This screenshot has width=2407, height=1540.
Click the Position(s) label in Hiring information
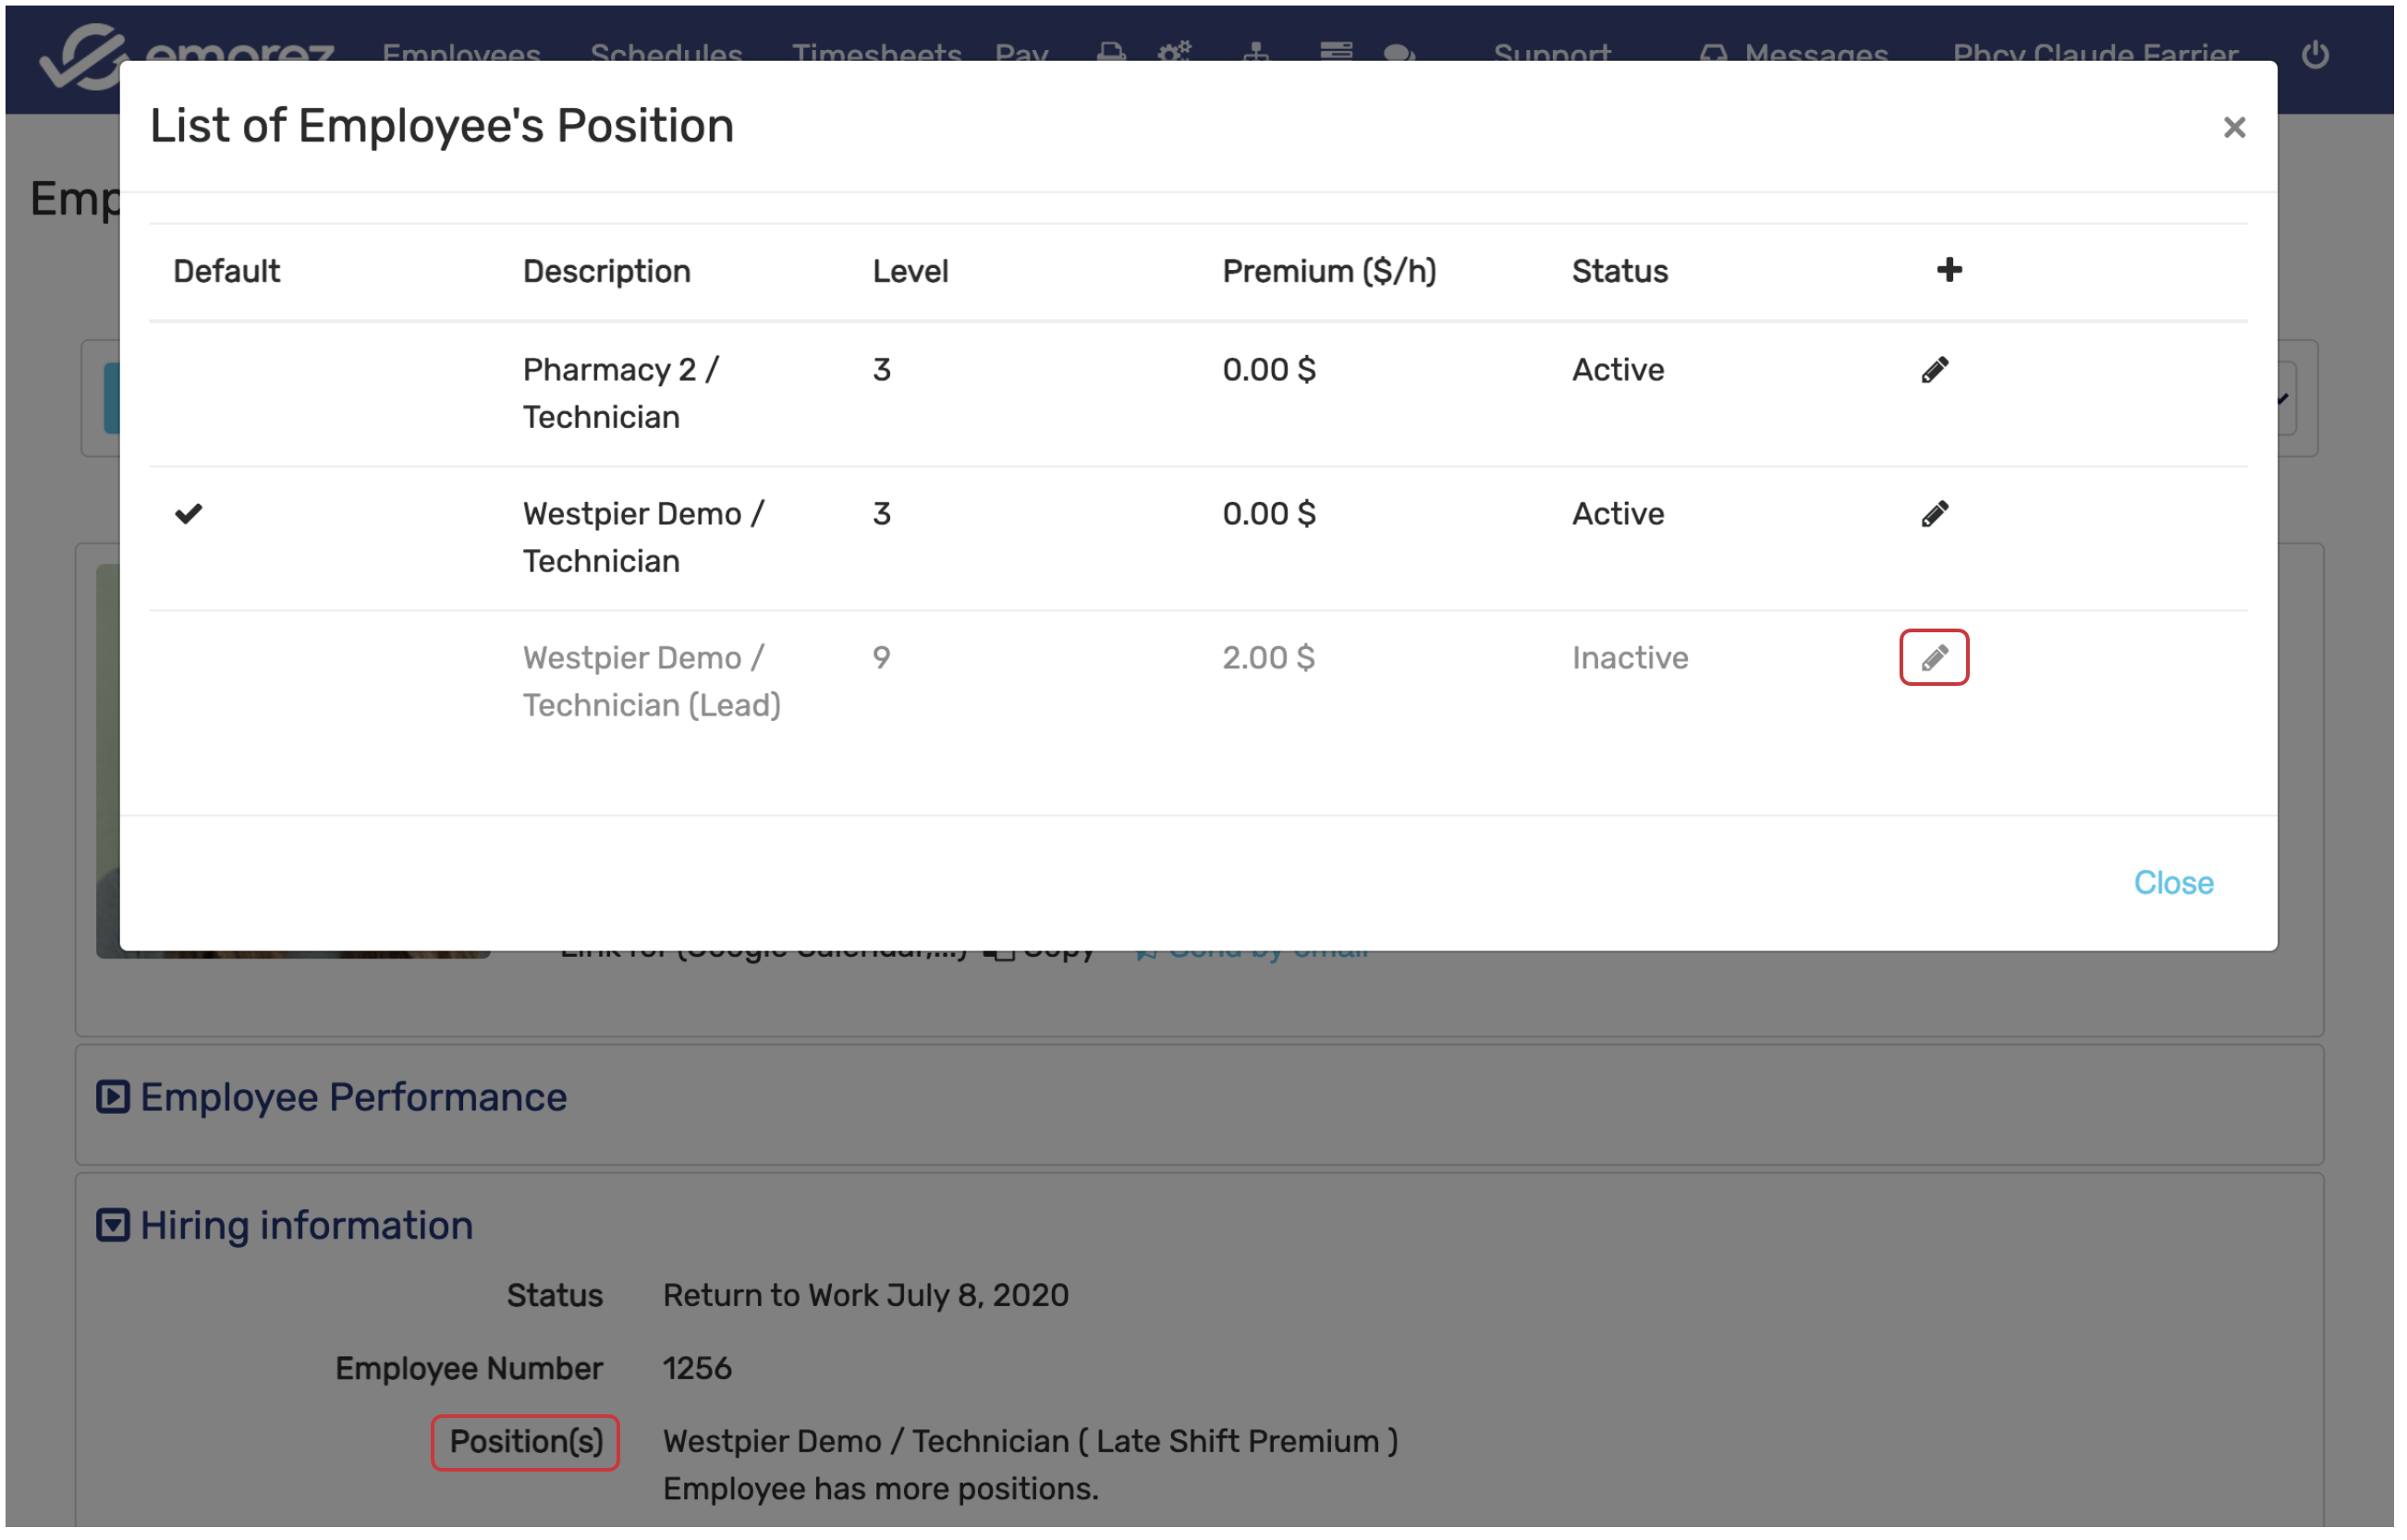tap(526, 1442)
